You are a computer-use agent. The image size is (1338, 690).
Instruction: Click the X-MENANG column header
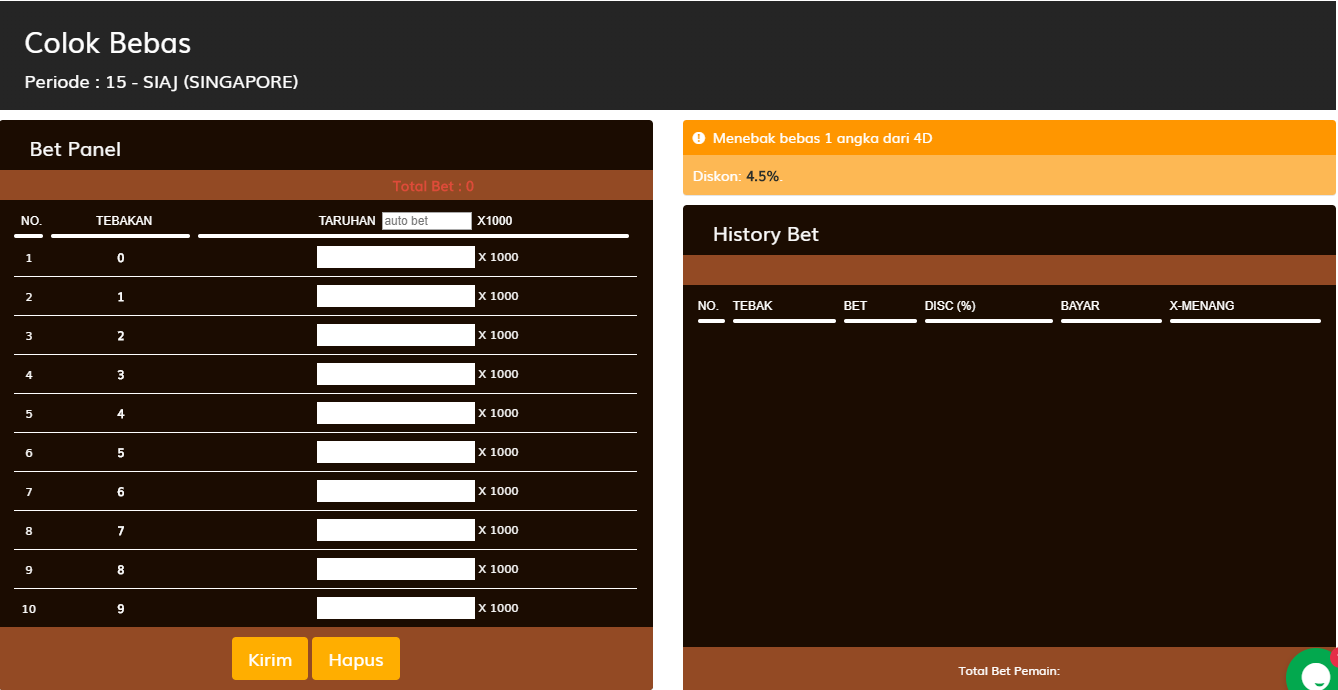tap(1202, 306)
